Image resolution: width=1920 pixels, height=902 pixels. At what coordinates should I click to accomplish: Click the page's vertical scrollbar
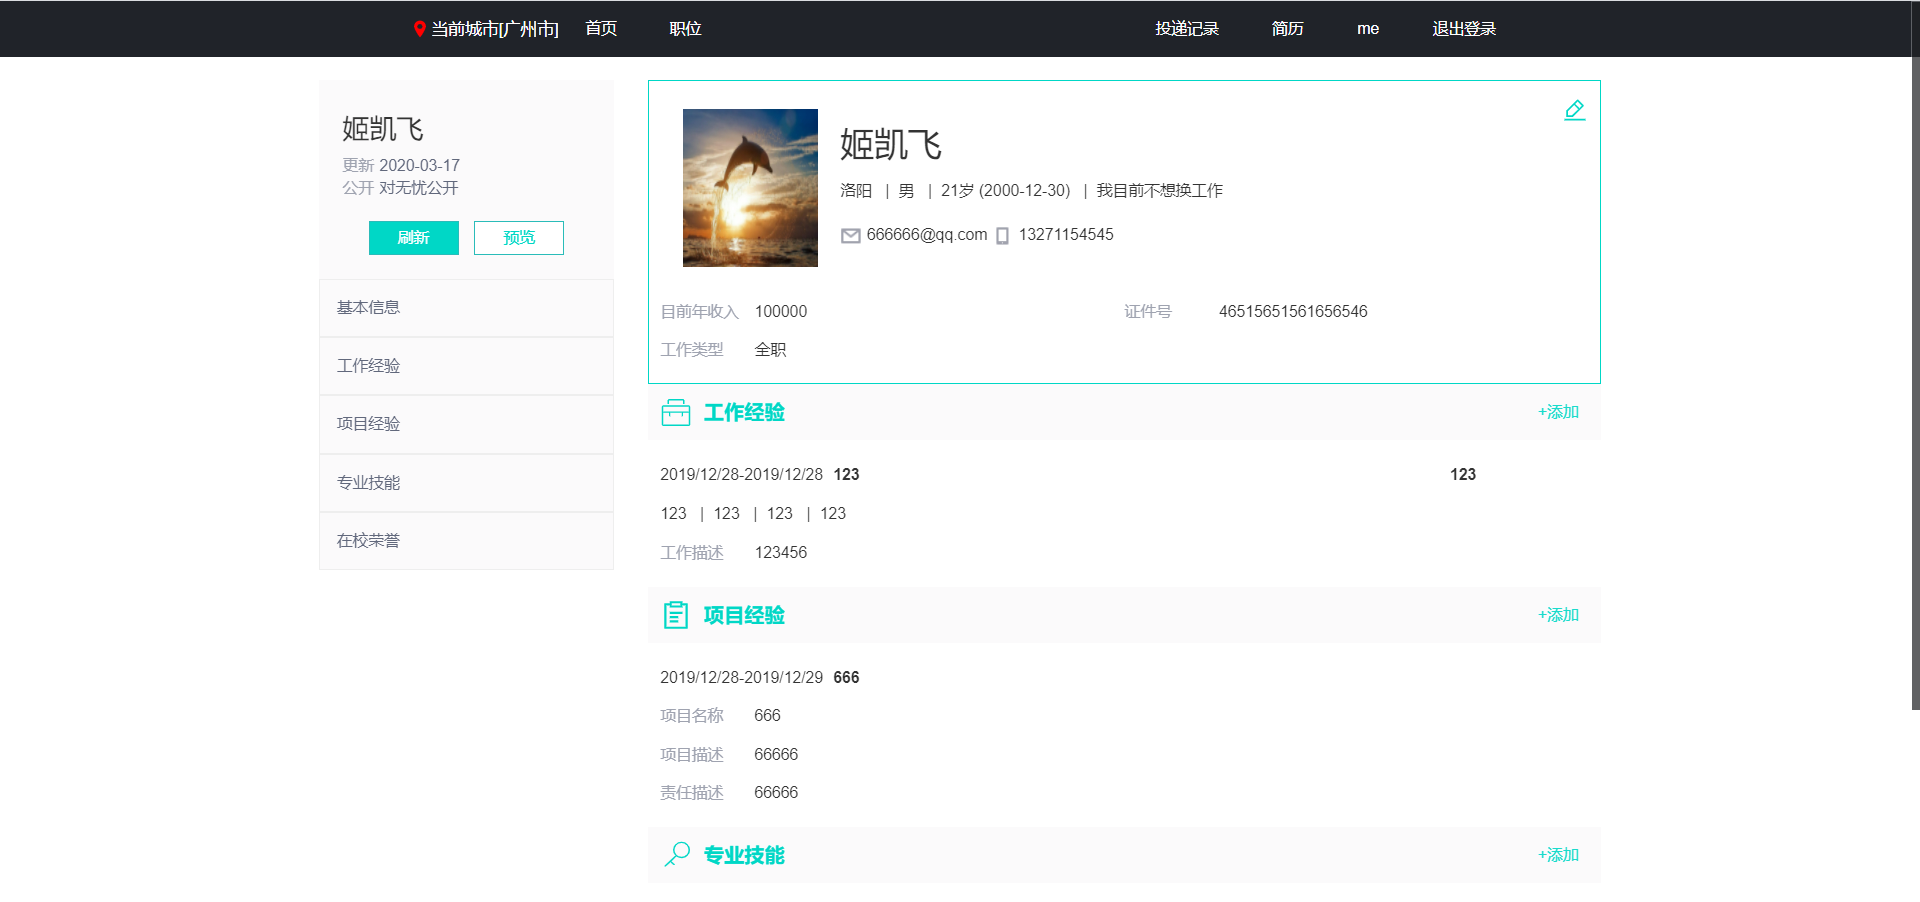point(1915,380)
